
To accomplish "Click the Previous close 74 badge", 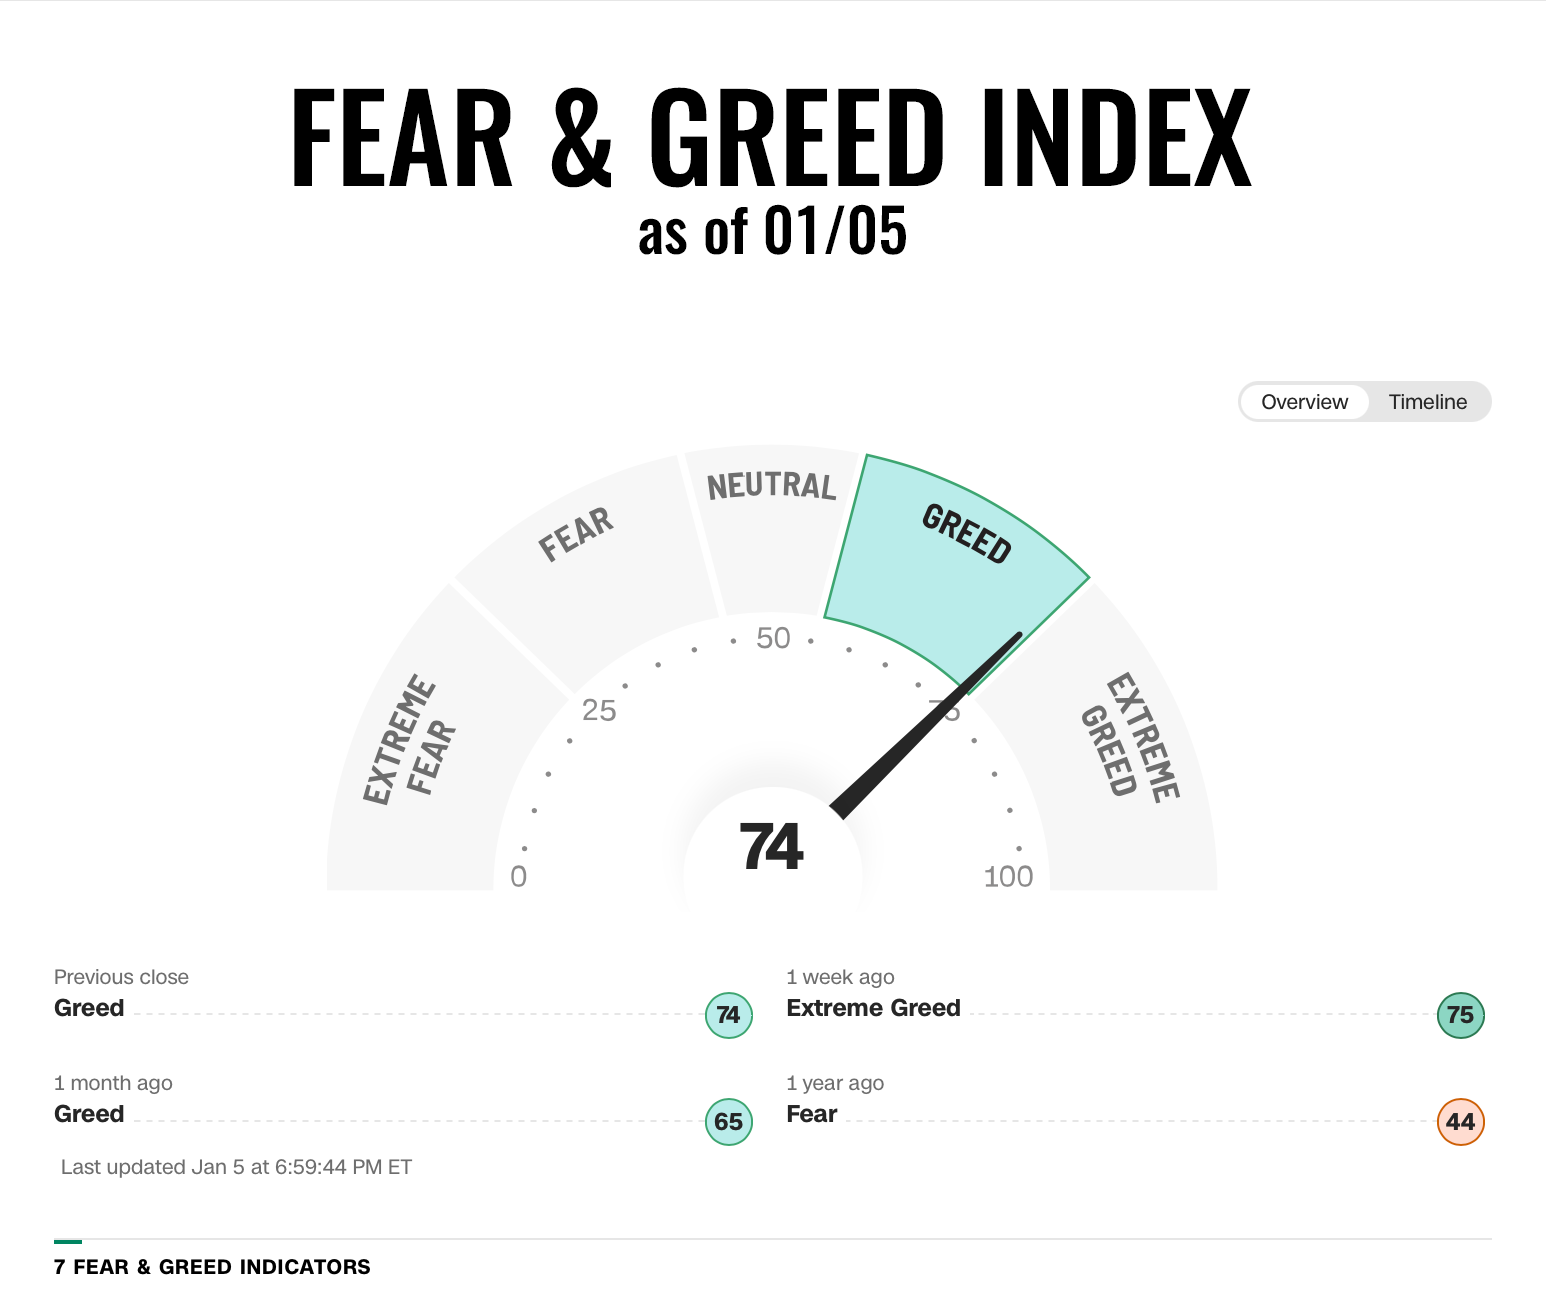I will 729,1015.
